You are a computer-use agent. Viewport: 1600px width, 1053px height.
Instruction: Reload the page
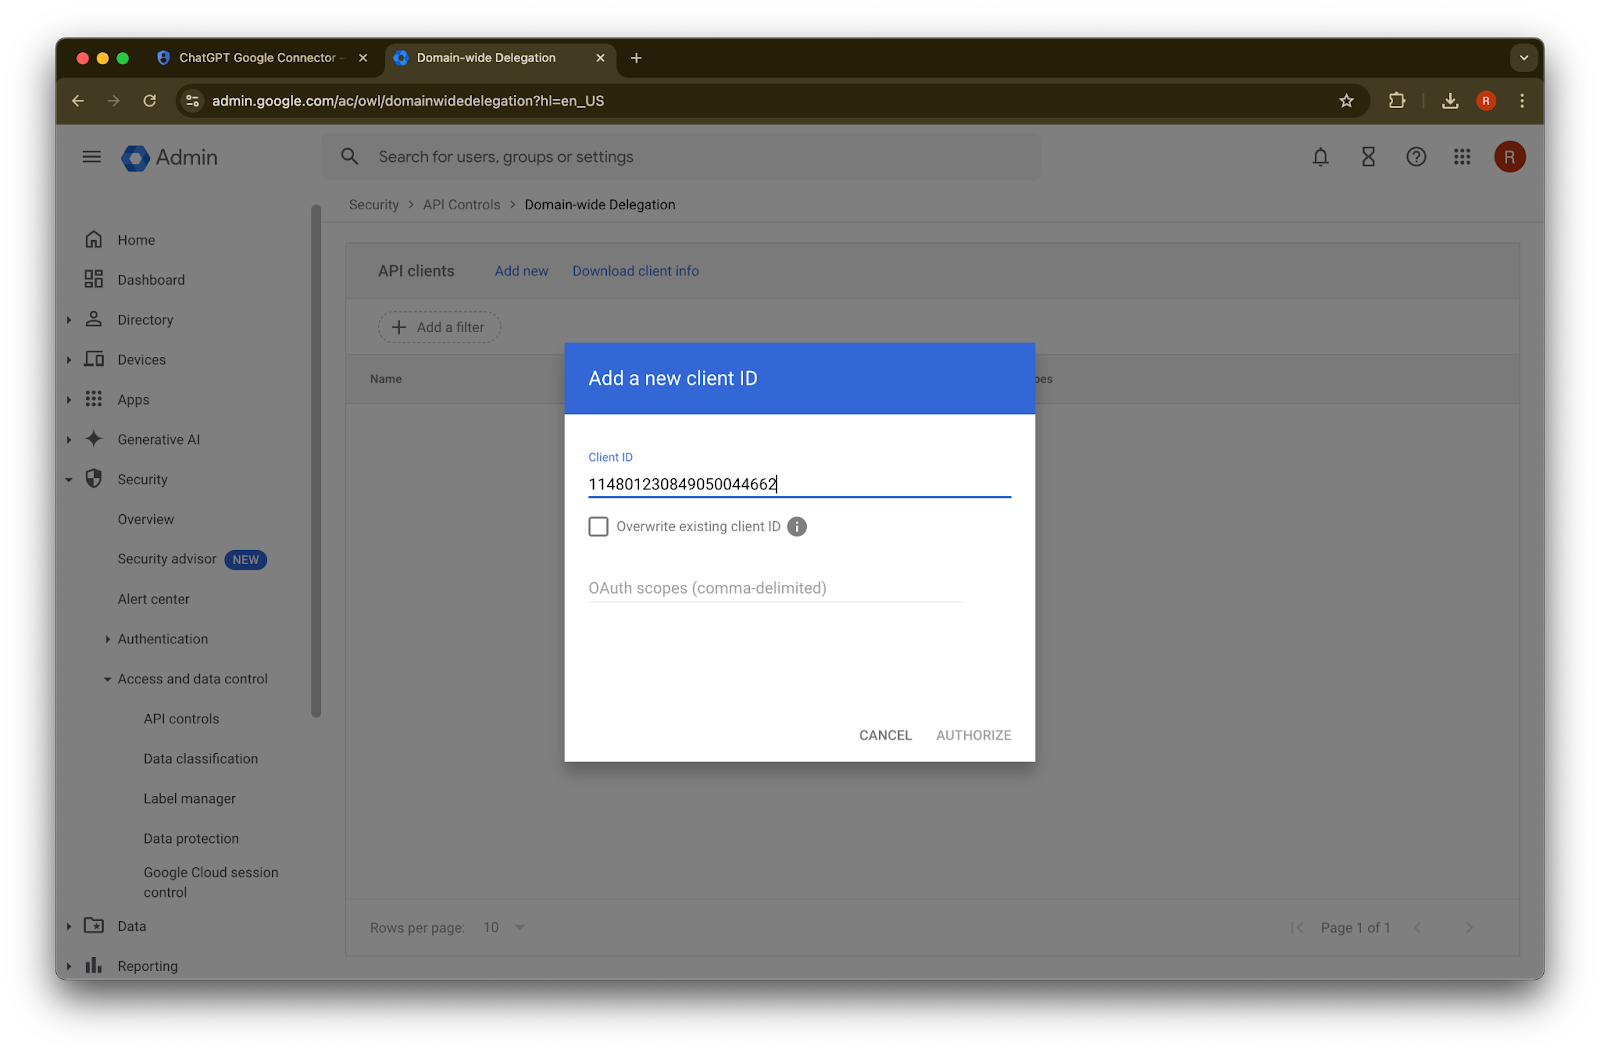point(150,101)
